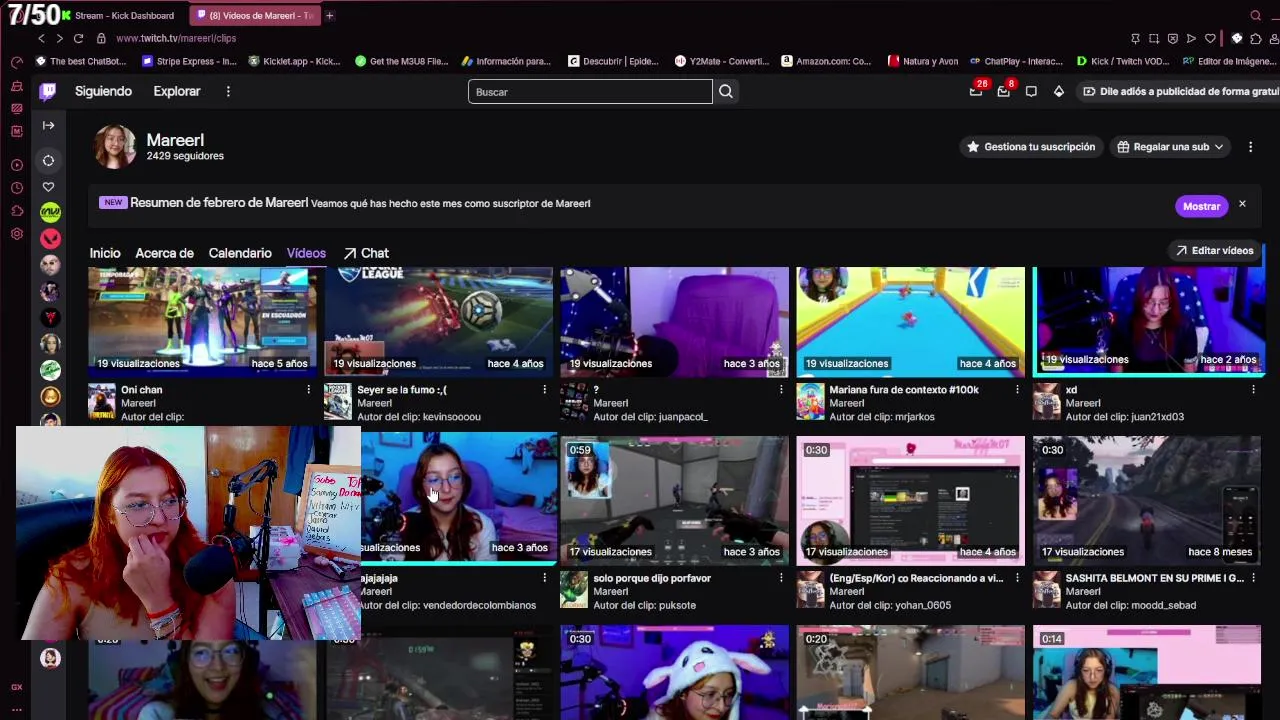Open the Chat pop-out link

click(x=366, y=253)
